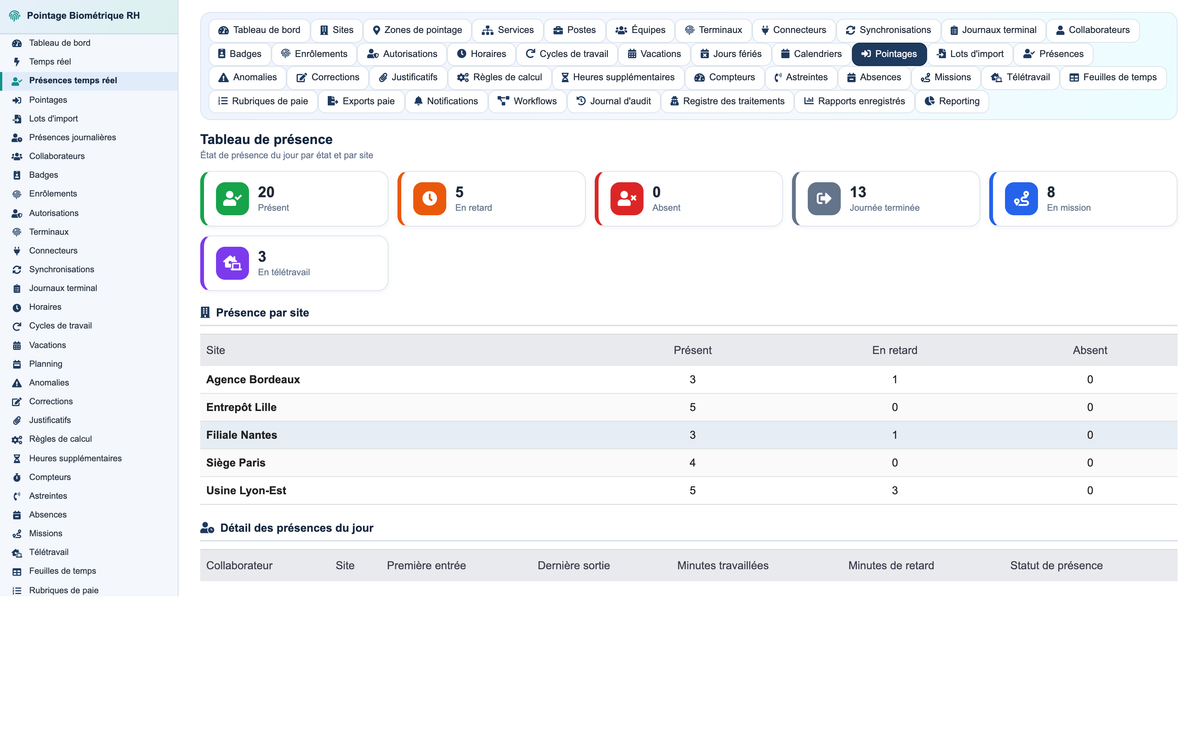This screenshot has width=1200, height=750.
Task: Click the Tableau de bord gauge icon in sidebar
Action: pyautogui.click(x=16, y=43)
